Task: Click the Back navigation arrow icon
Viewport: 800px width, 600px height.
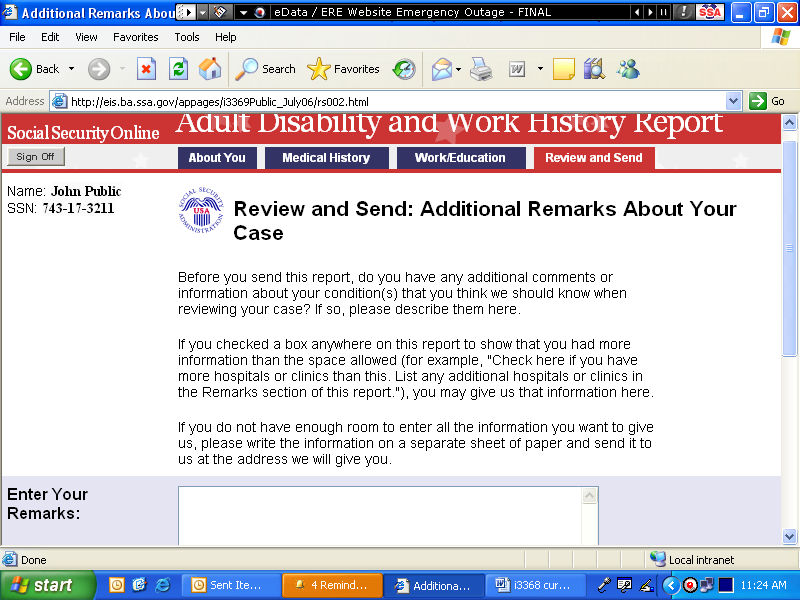Action: click(22, 69)
